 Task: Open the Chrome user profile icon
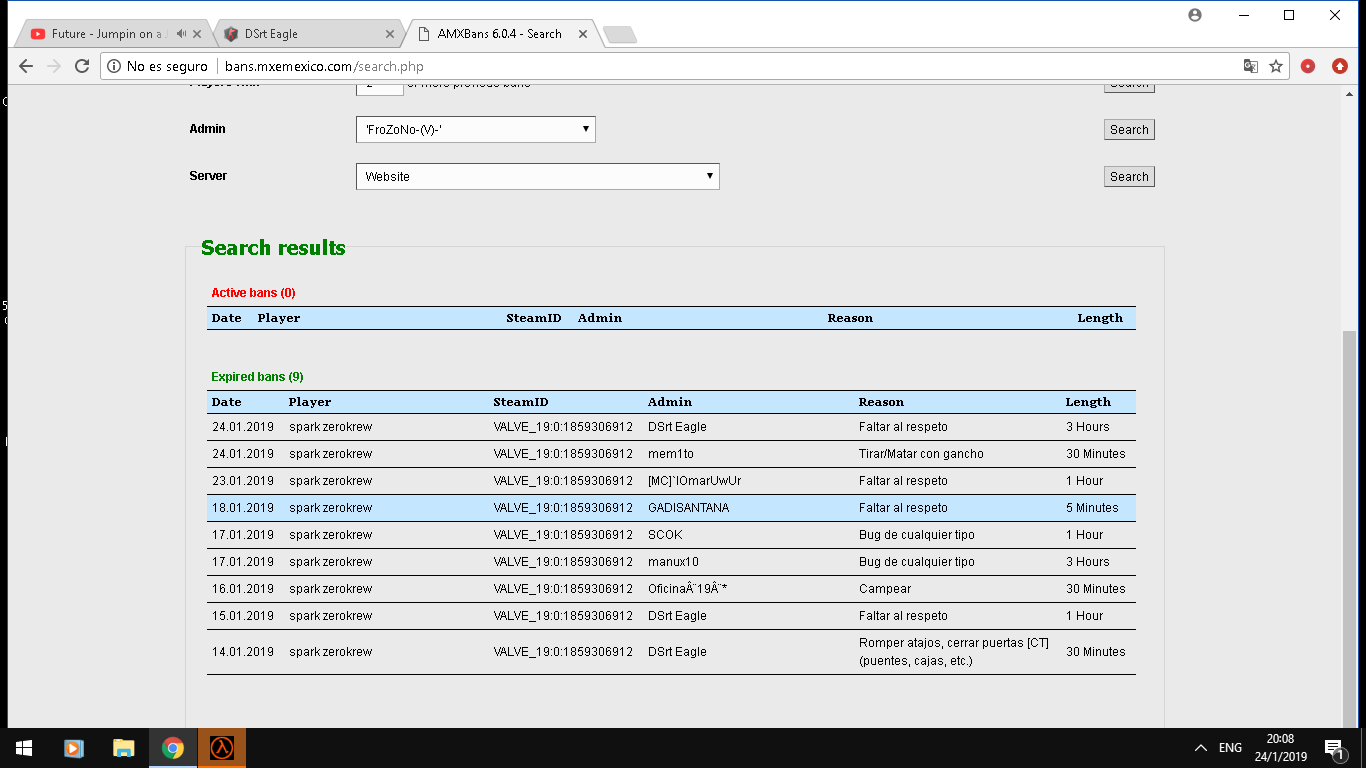(1195, 15)
